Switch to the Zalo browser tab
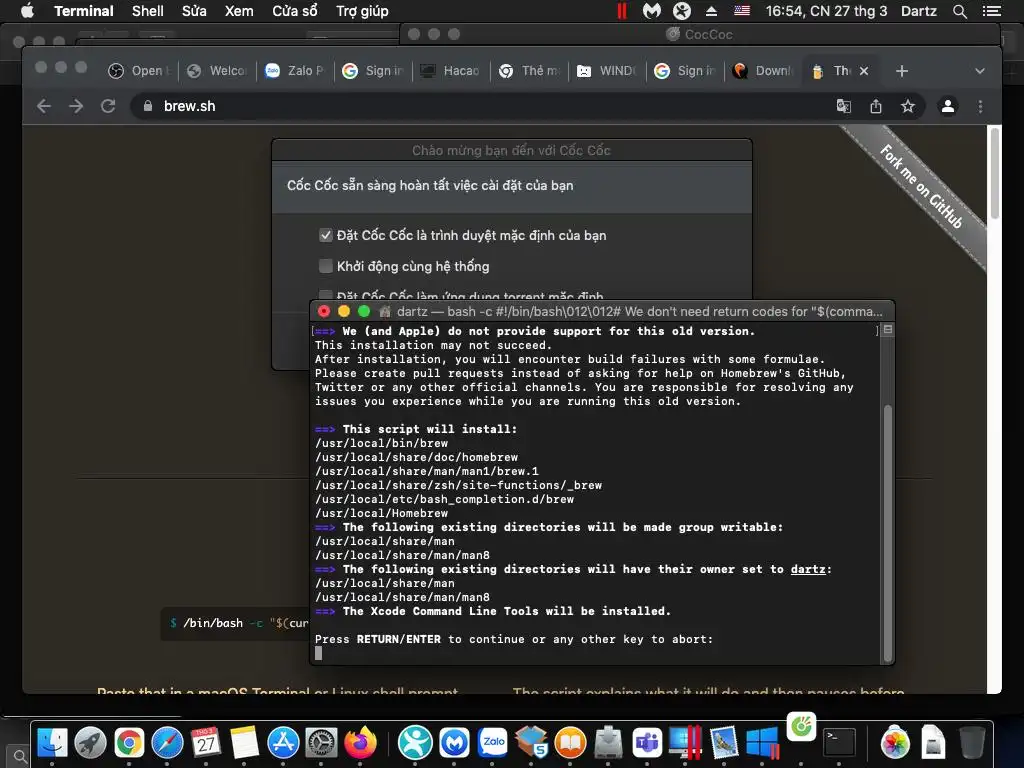This screenshot has height=768, width=1024. coord(295,71)
